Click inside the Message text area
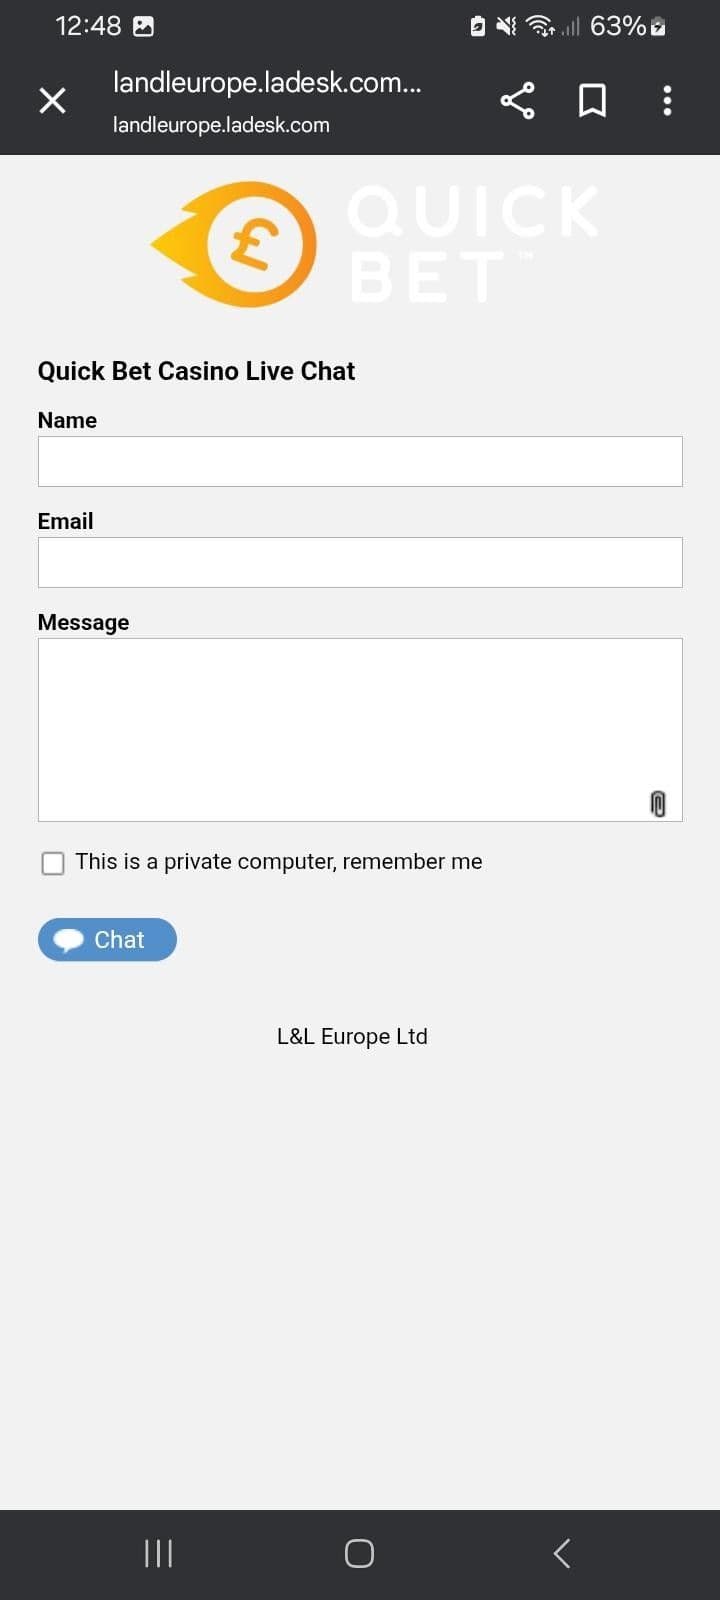This screenshot has width=720, height=1600. coord(360,720)
